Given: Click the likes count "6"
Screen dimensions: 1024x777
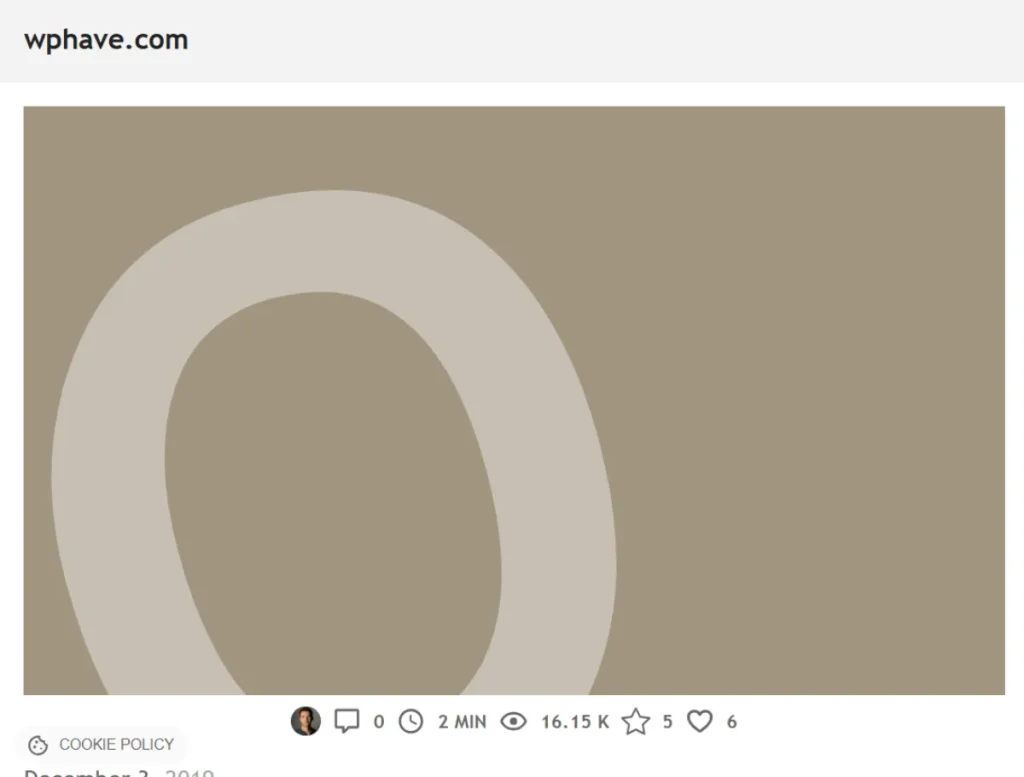Looking at the screenshot, I should coord(732,722).
